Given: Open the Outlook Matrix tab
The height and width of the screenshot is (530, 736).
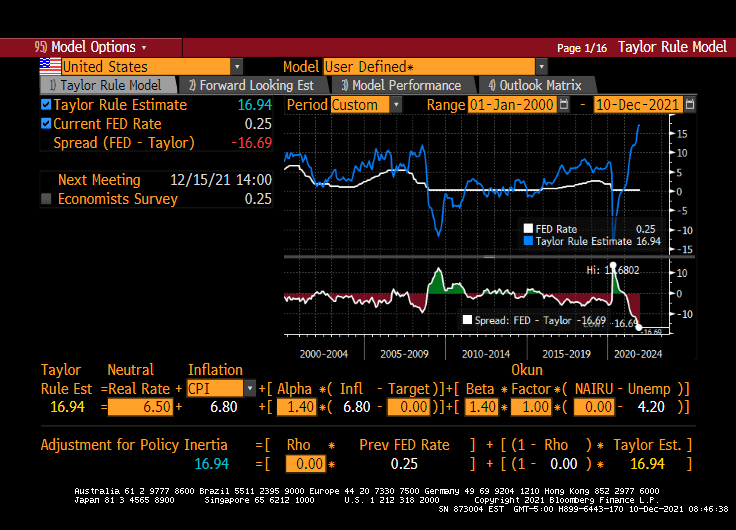Looking at the screenshot, I should (x=534, y=86).
